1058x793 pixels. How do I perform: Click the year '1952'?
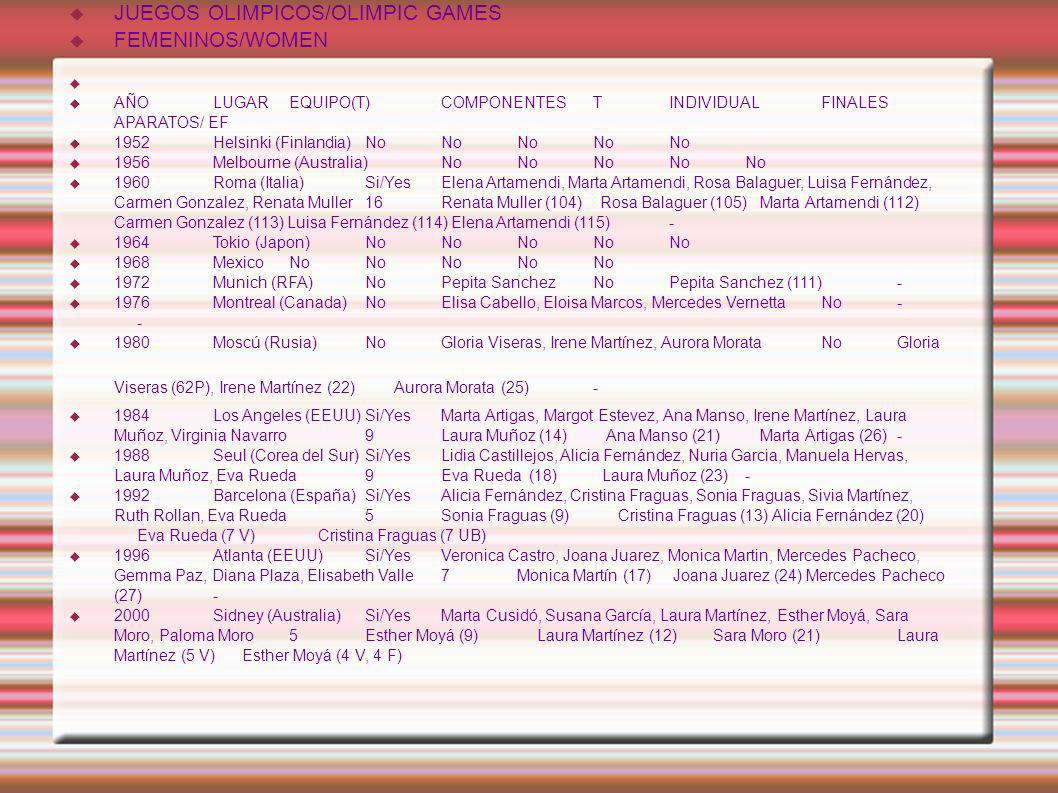(132, 142)
